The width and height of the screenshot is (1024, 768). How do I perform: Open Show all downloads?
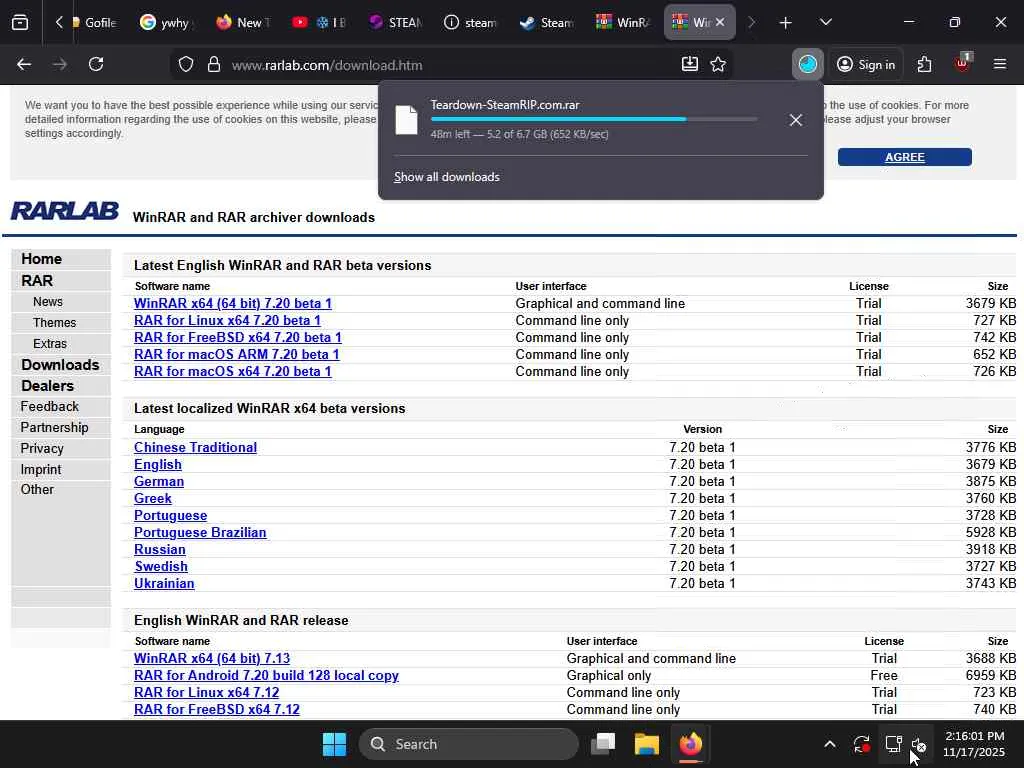click(447, 177)
